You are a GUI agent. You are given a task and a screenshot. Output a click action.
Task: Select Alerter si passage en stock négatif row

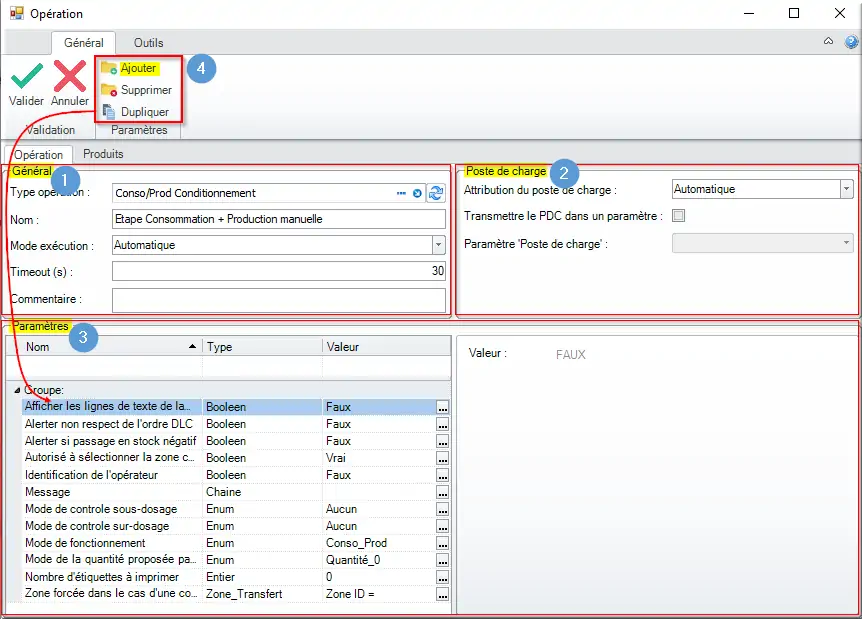236,441
